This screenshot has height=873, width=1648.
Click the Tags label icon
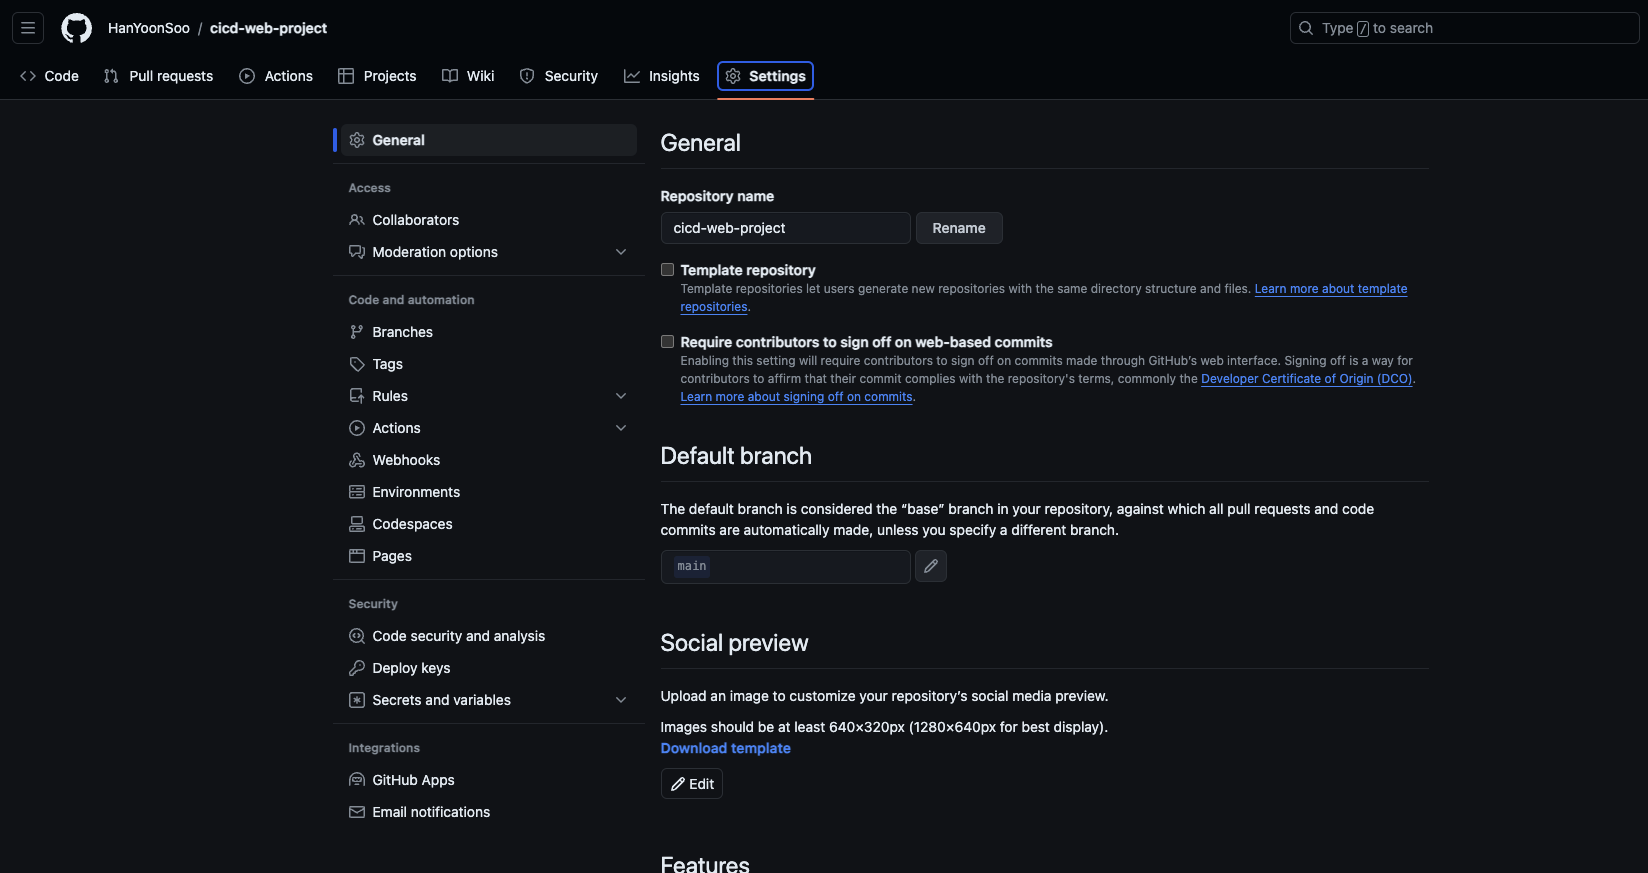[x=357, y=364]
